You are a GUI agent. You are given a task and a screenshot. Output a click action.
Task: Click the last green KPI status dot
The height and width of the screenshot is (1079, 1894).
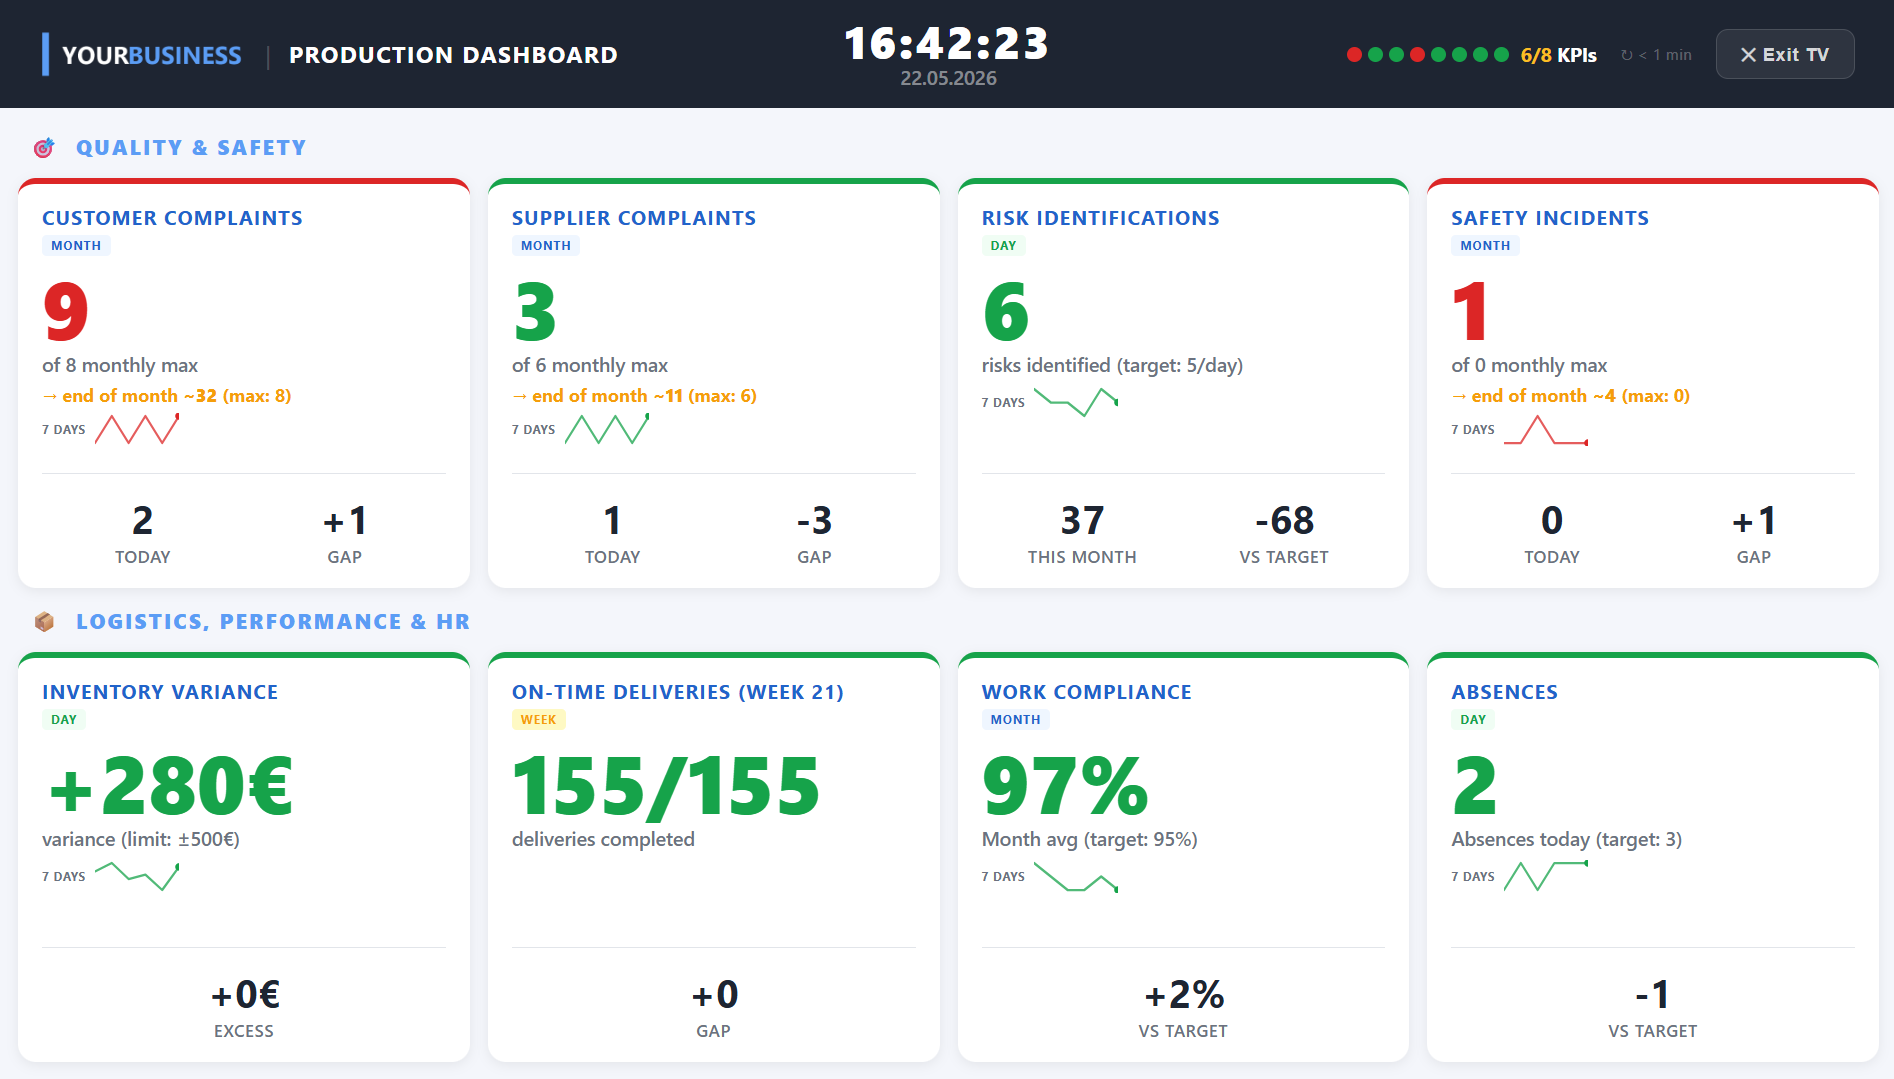point(1501,55)
